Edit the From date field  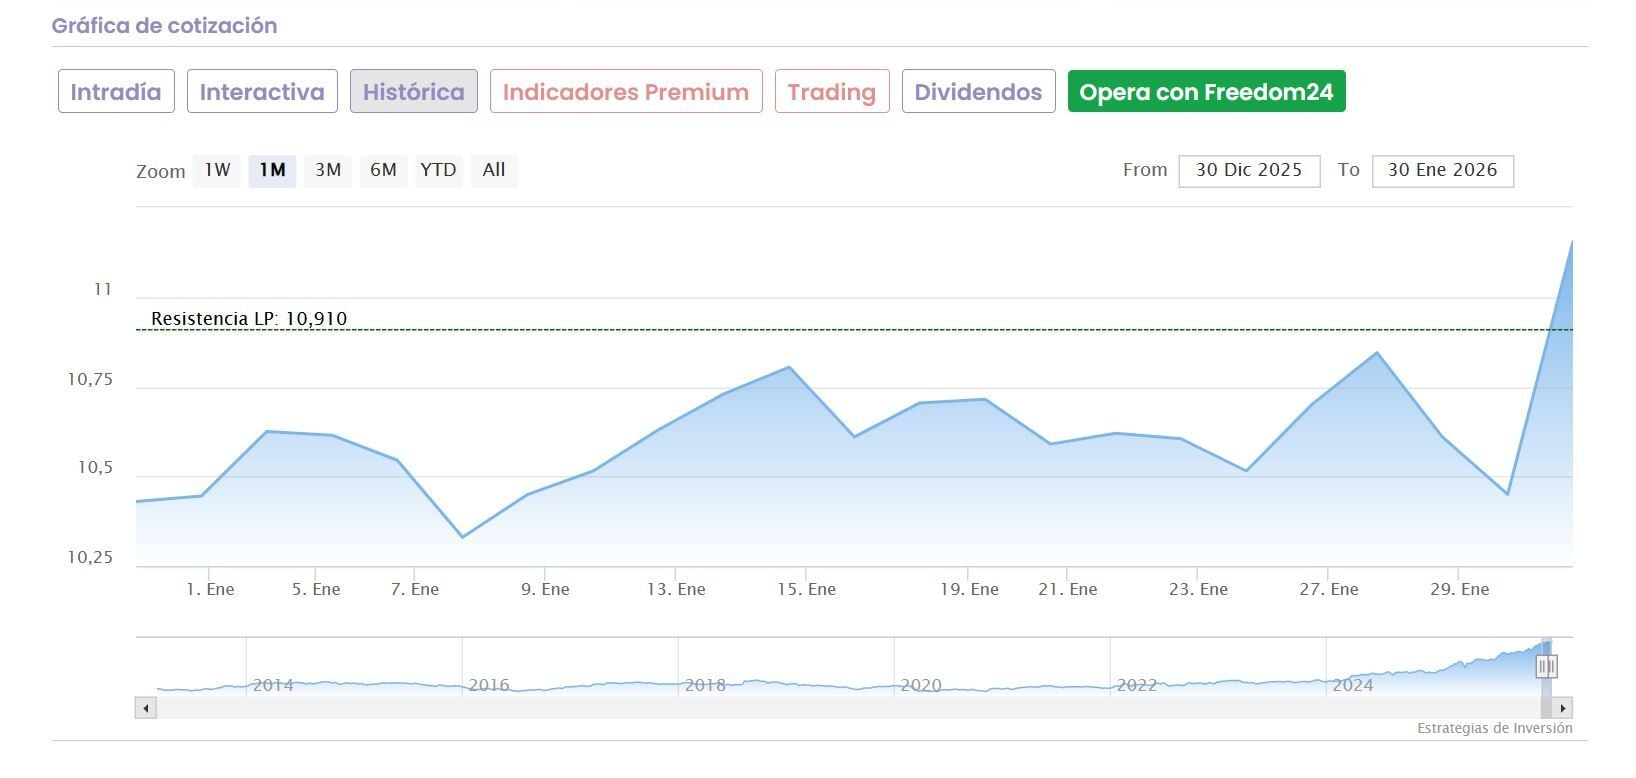[x=1249, y=171]
